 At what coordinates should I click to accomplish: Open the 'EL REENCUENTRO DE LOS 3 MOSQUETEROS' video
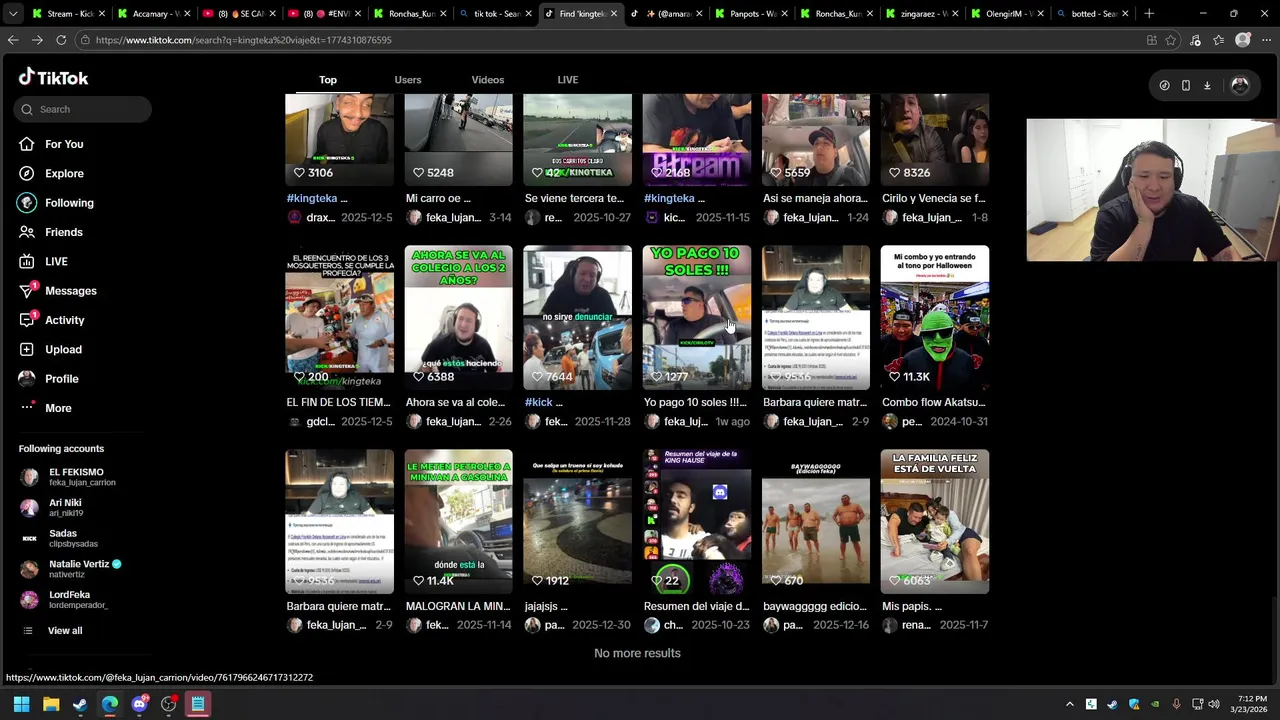pos(339,317)
